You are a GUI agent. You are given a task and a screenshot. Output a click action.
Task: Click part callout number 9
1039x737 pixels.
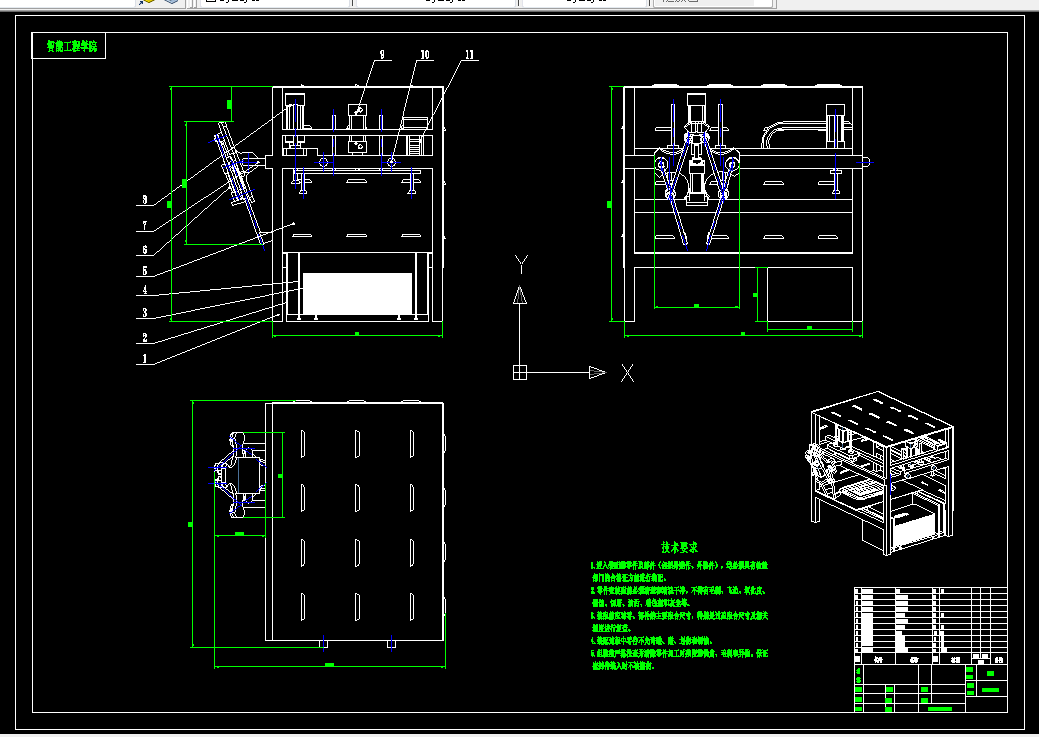click(x=382, y=55)
